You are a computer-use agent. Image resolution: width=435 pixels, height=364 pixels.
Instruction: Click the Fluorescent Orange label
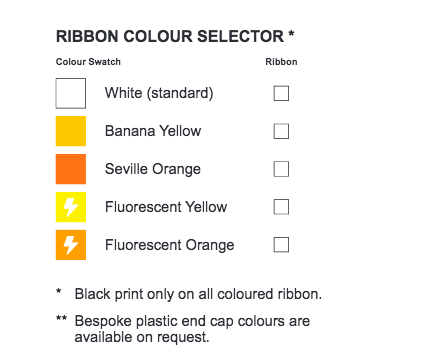(x=170, y=245)
